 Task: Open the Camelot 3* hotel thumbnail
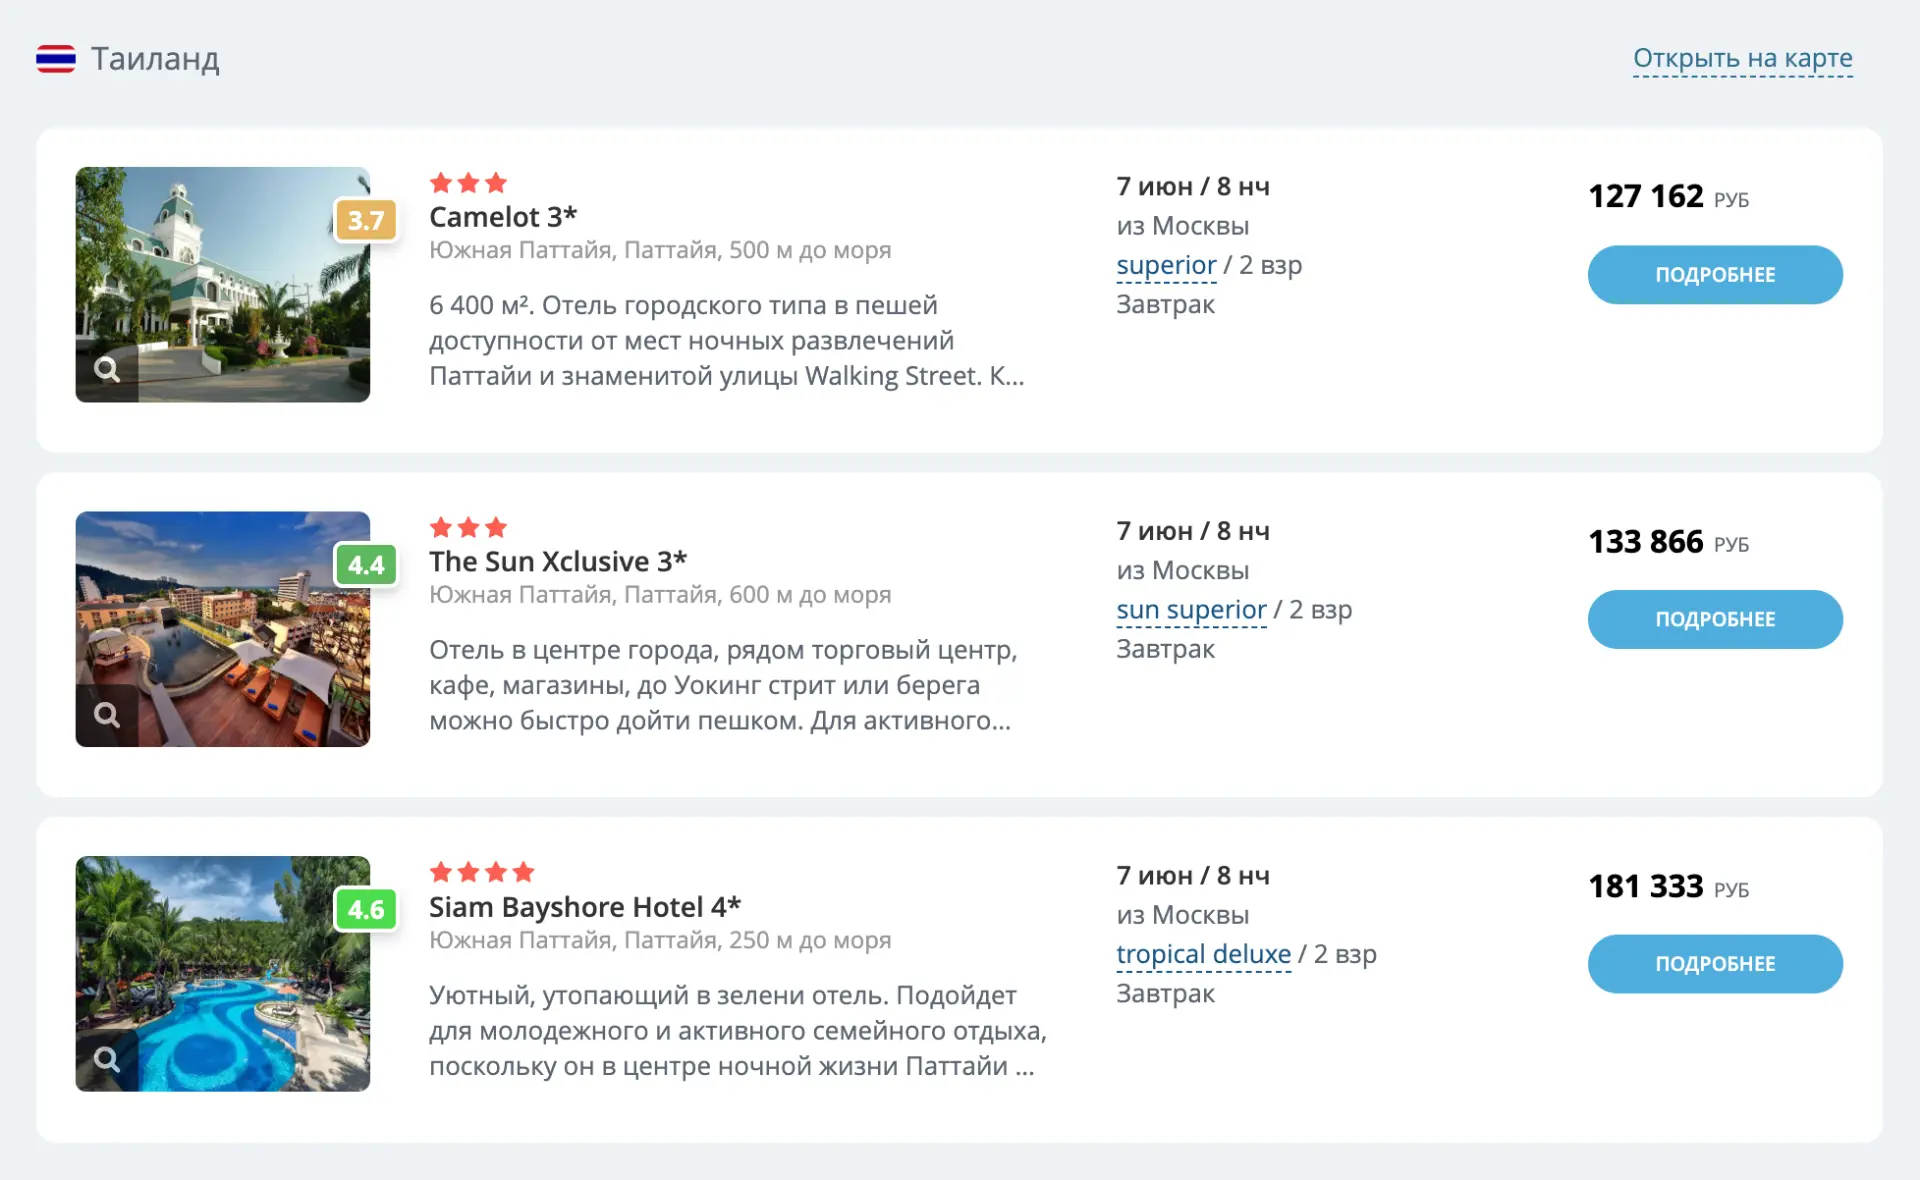[223, 284]
